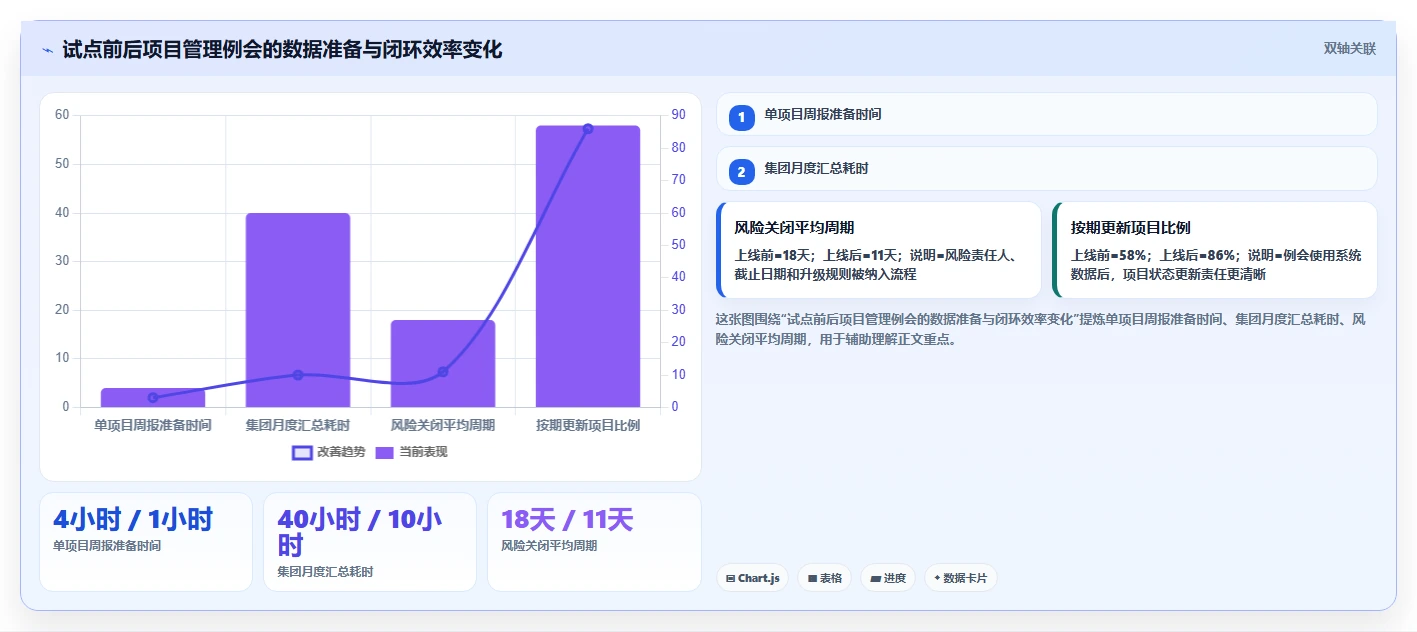The height and width of the screenshot is (632, 1417).
Task: Click the 单项目周报准备时间 bar in chart
Action: (153, 397)
